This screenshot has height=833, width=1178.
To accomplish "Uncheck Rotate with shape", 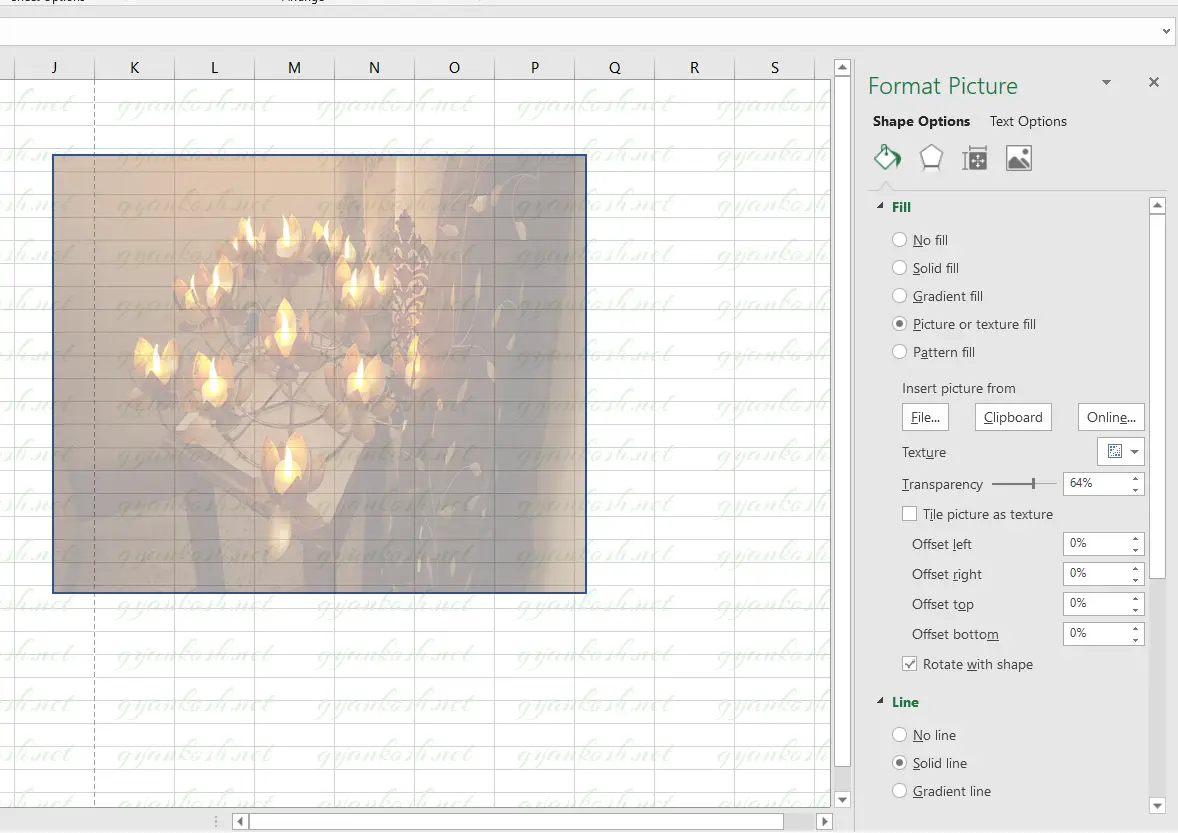I will 910,664.
